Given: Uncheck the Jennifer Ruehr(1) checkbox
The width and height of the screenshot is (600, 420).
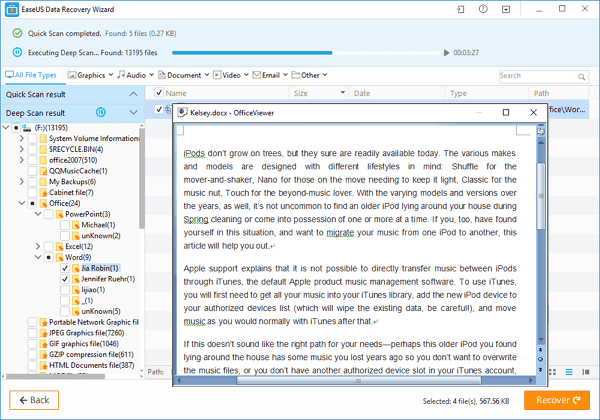Looking at the screenshot, I should coord(65,279).
